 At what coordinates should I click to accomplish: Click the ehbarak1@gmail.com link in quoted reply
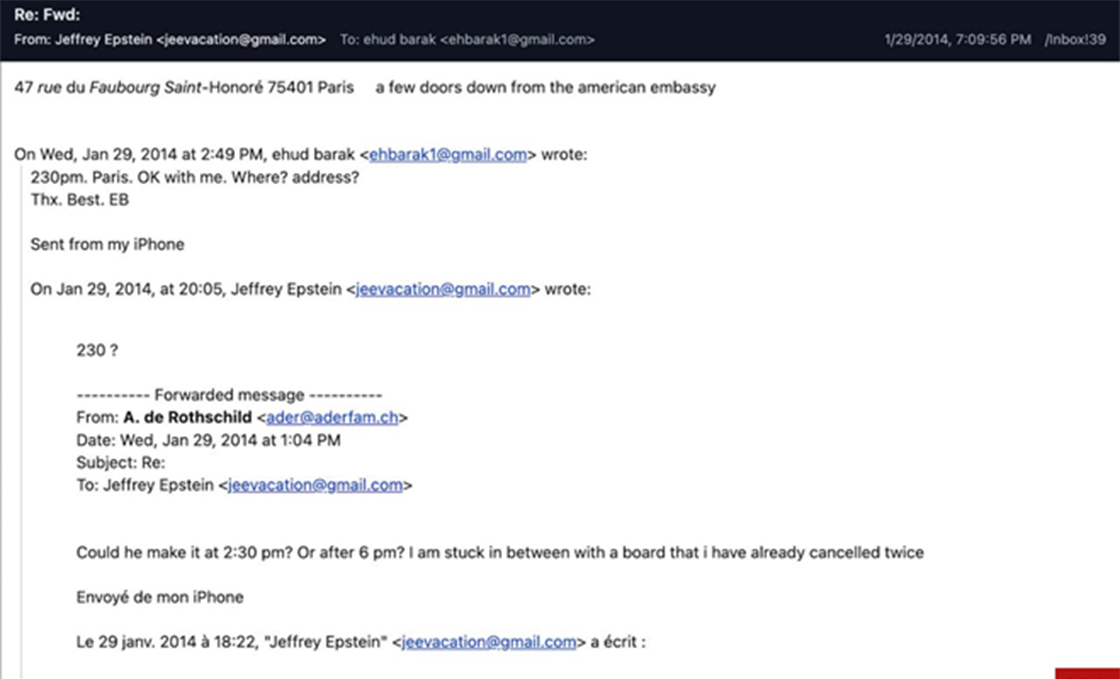(448, 155)
